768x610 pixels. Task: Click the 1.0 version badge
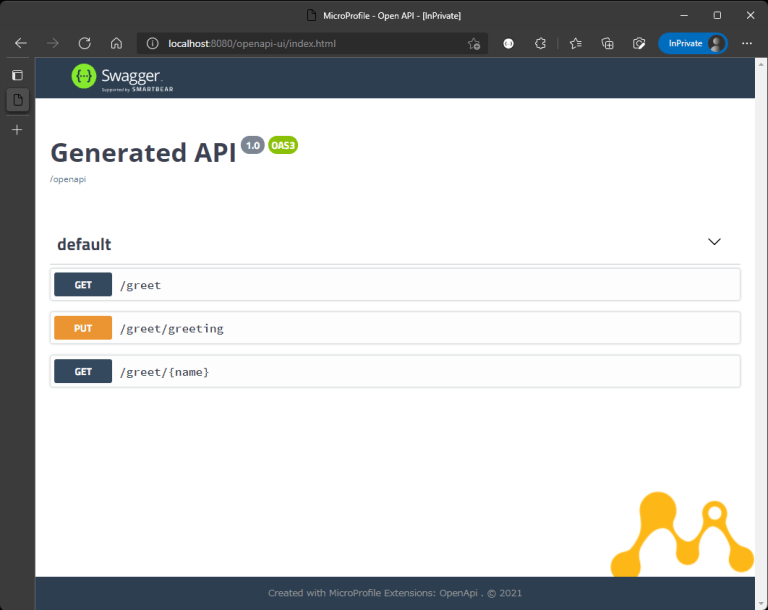(x=253, y=146)
